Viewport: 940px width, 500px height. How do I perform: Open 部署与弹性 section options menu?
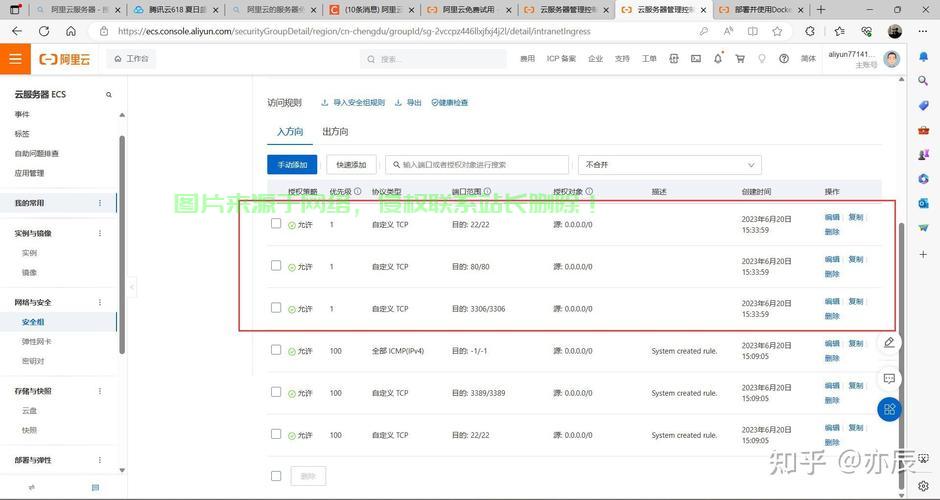(100, 460)
